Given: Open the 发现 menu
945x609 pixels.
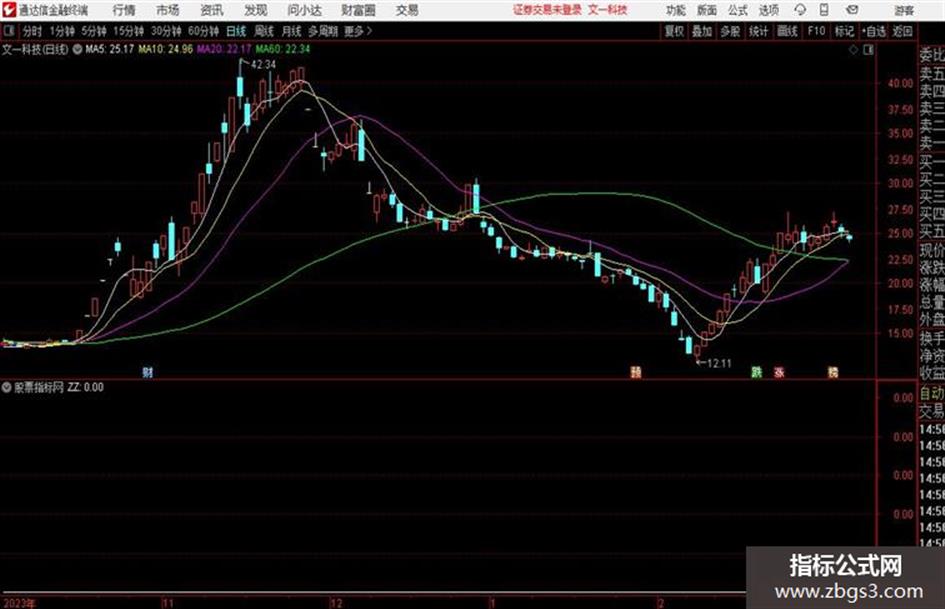Looking at the screenshot, I should [256, 10].
